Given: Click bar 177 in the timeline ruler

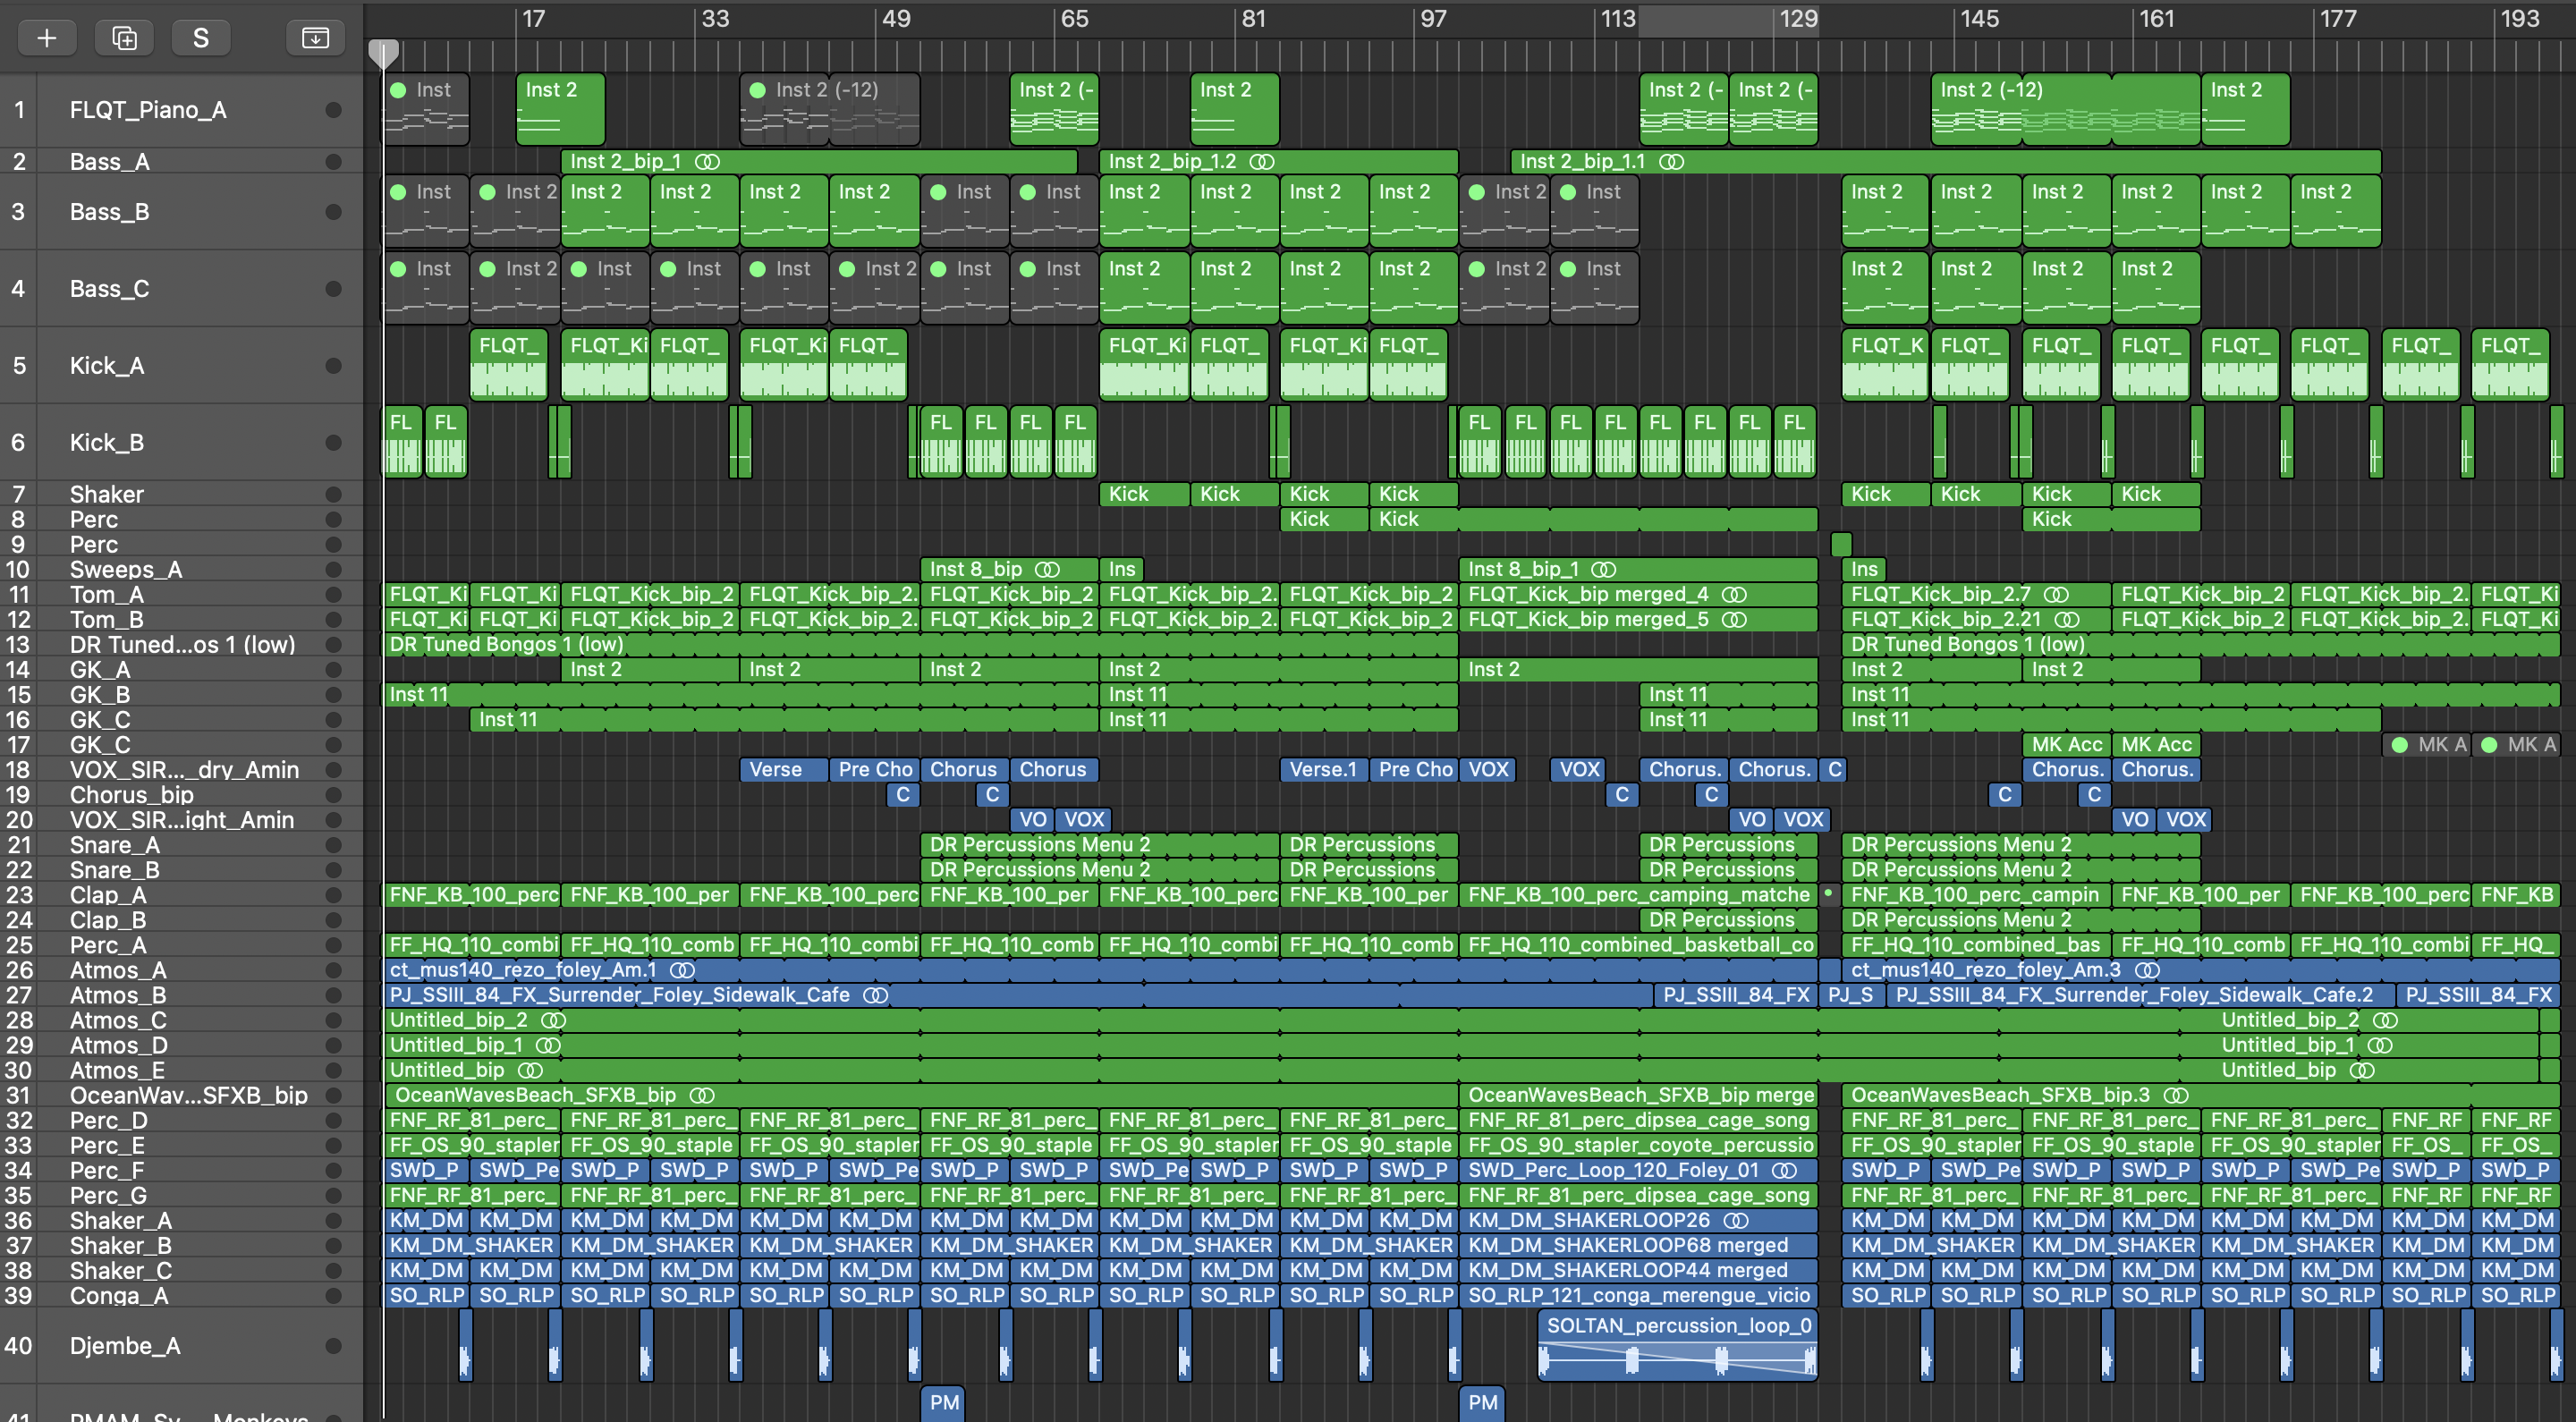Looking at the screenshot, I should coord(2338,19).
